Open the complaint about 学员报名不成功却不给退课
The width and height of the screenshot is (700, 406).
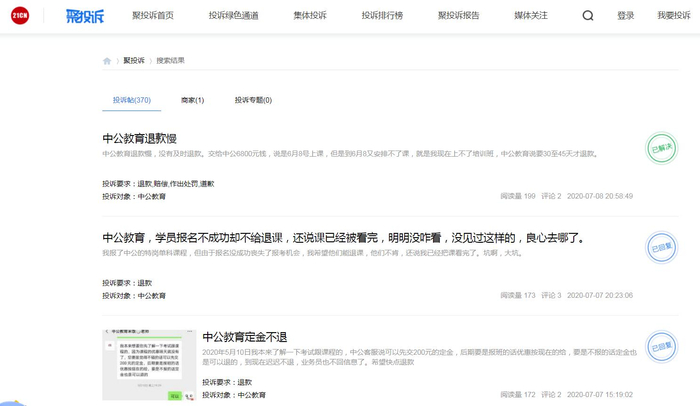pyautogui.click(x=343, y=238)
